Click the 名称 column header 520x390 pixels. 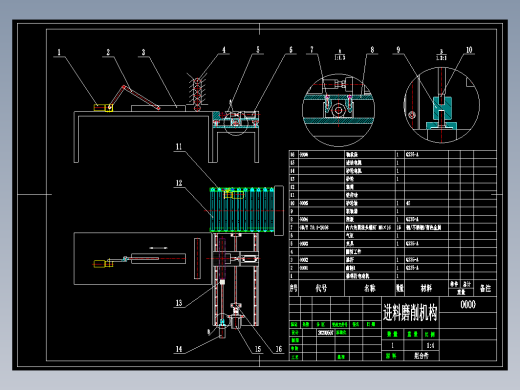(x=370, y=288)
